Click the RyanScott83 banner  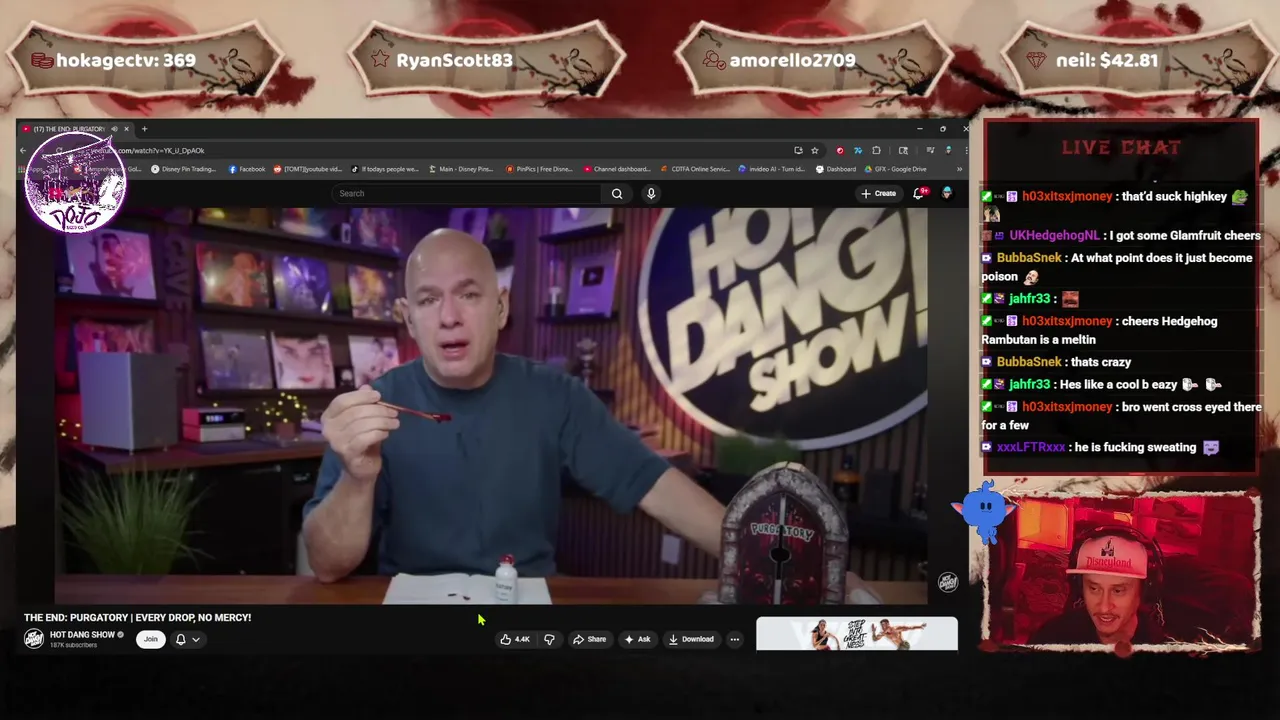point(487,60)
